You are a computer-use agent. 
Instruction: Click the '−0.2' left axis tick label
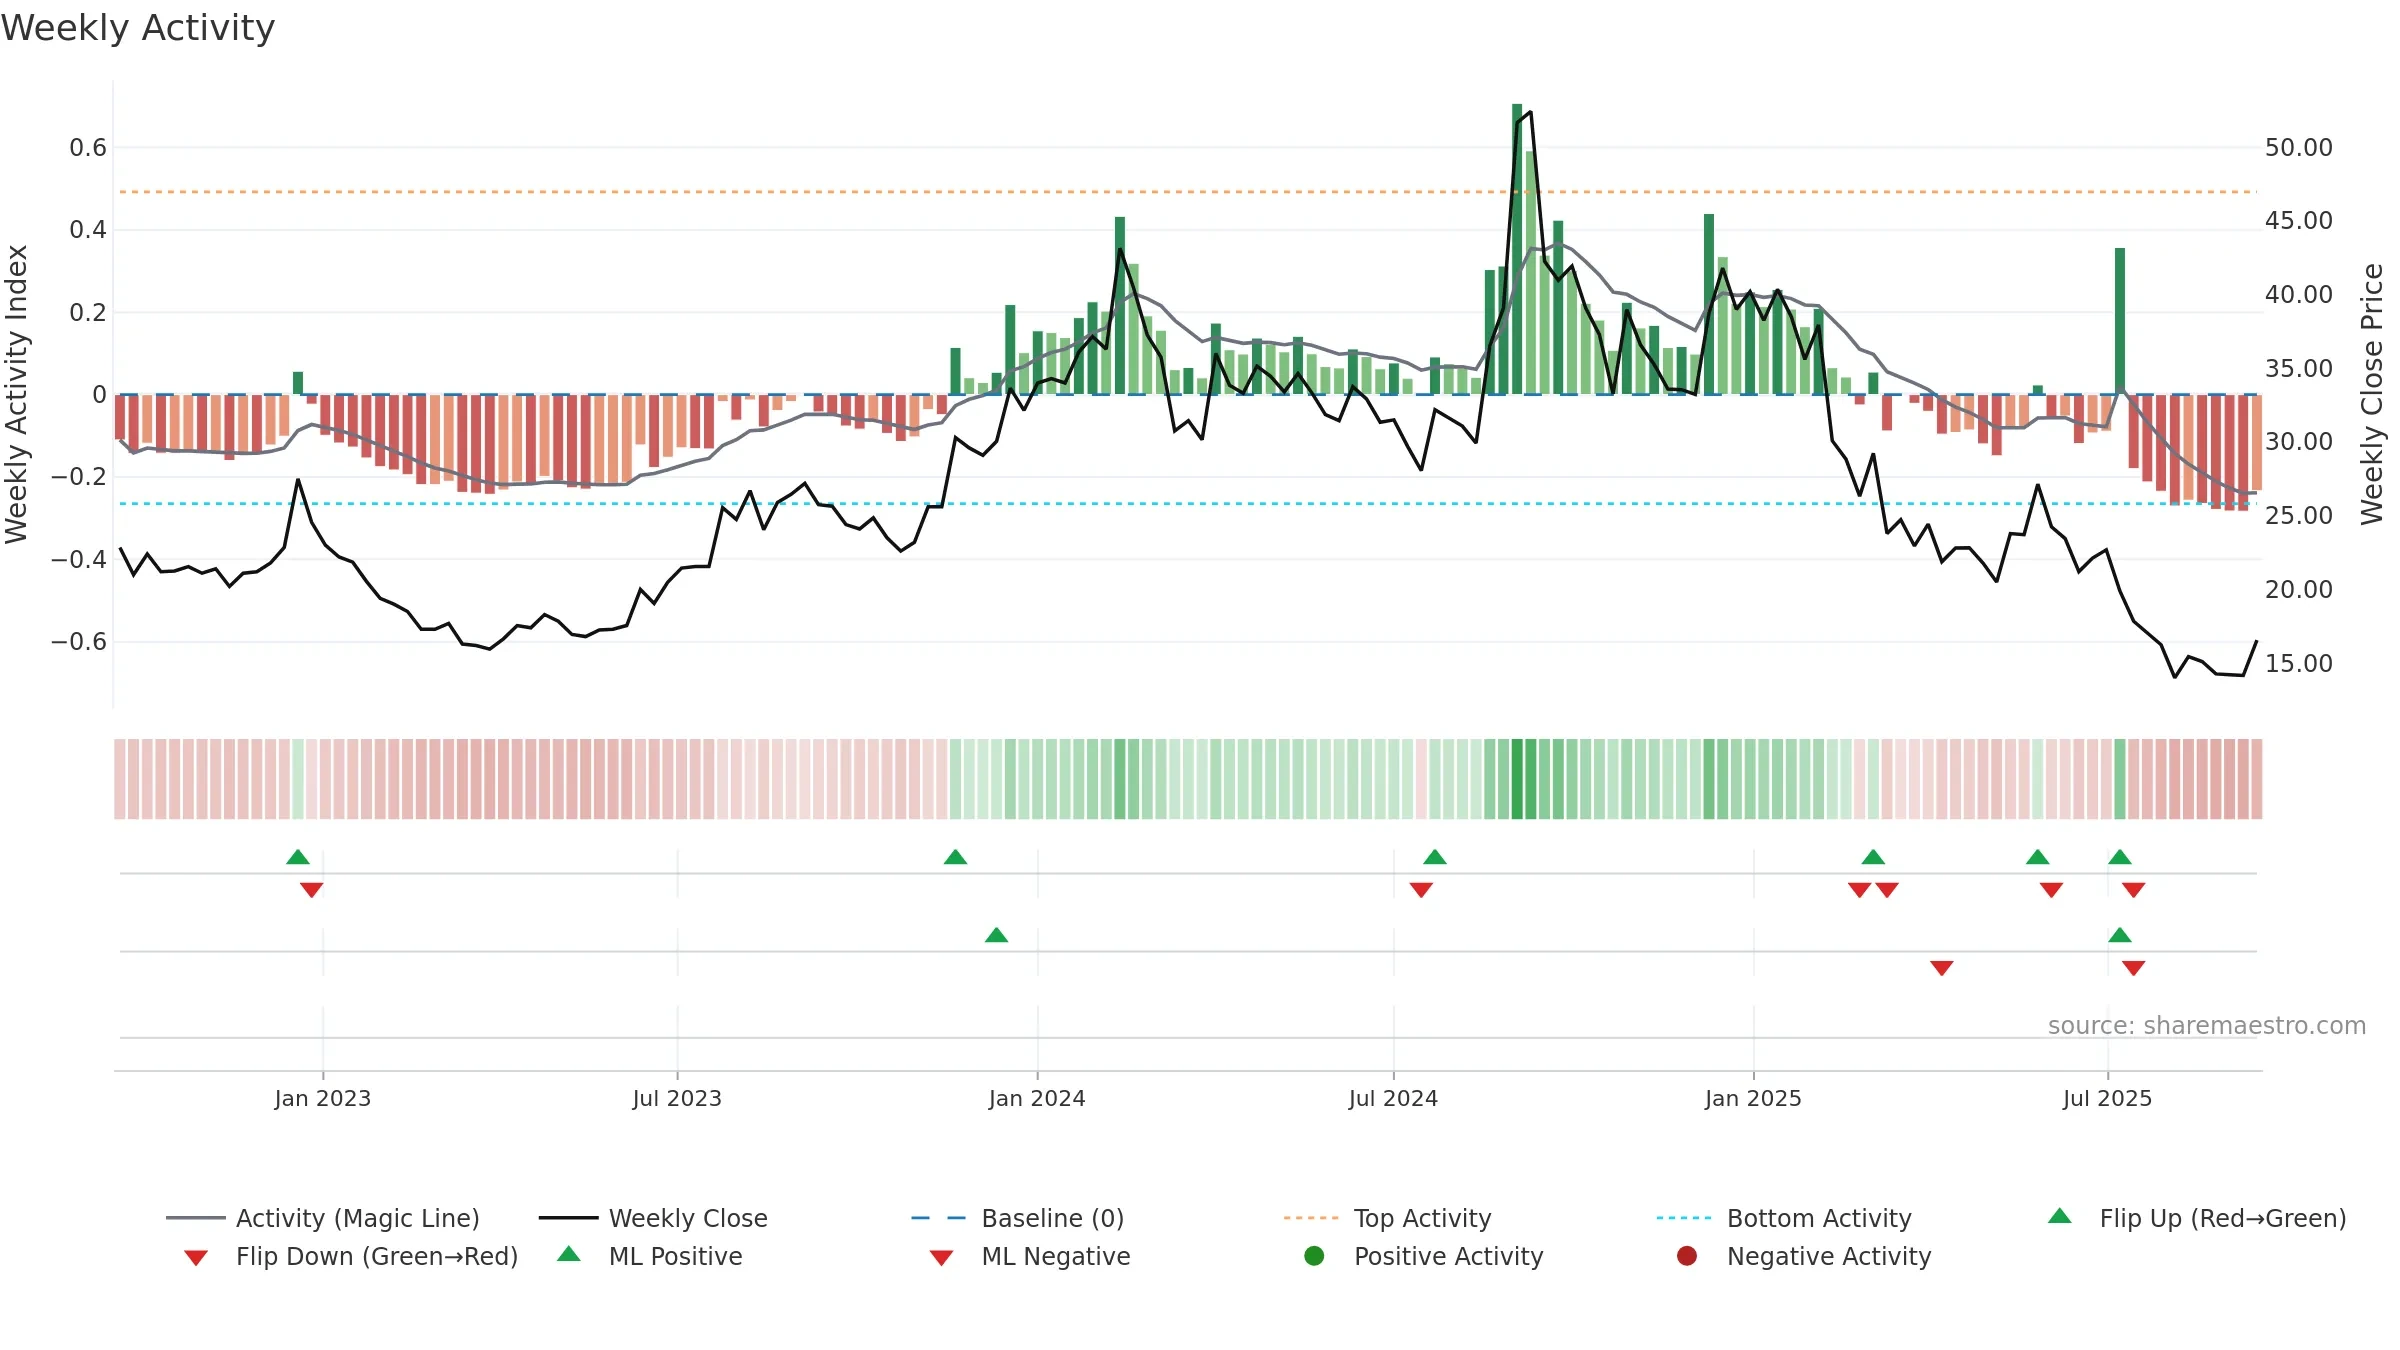click(79, 477)
